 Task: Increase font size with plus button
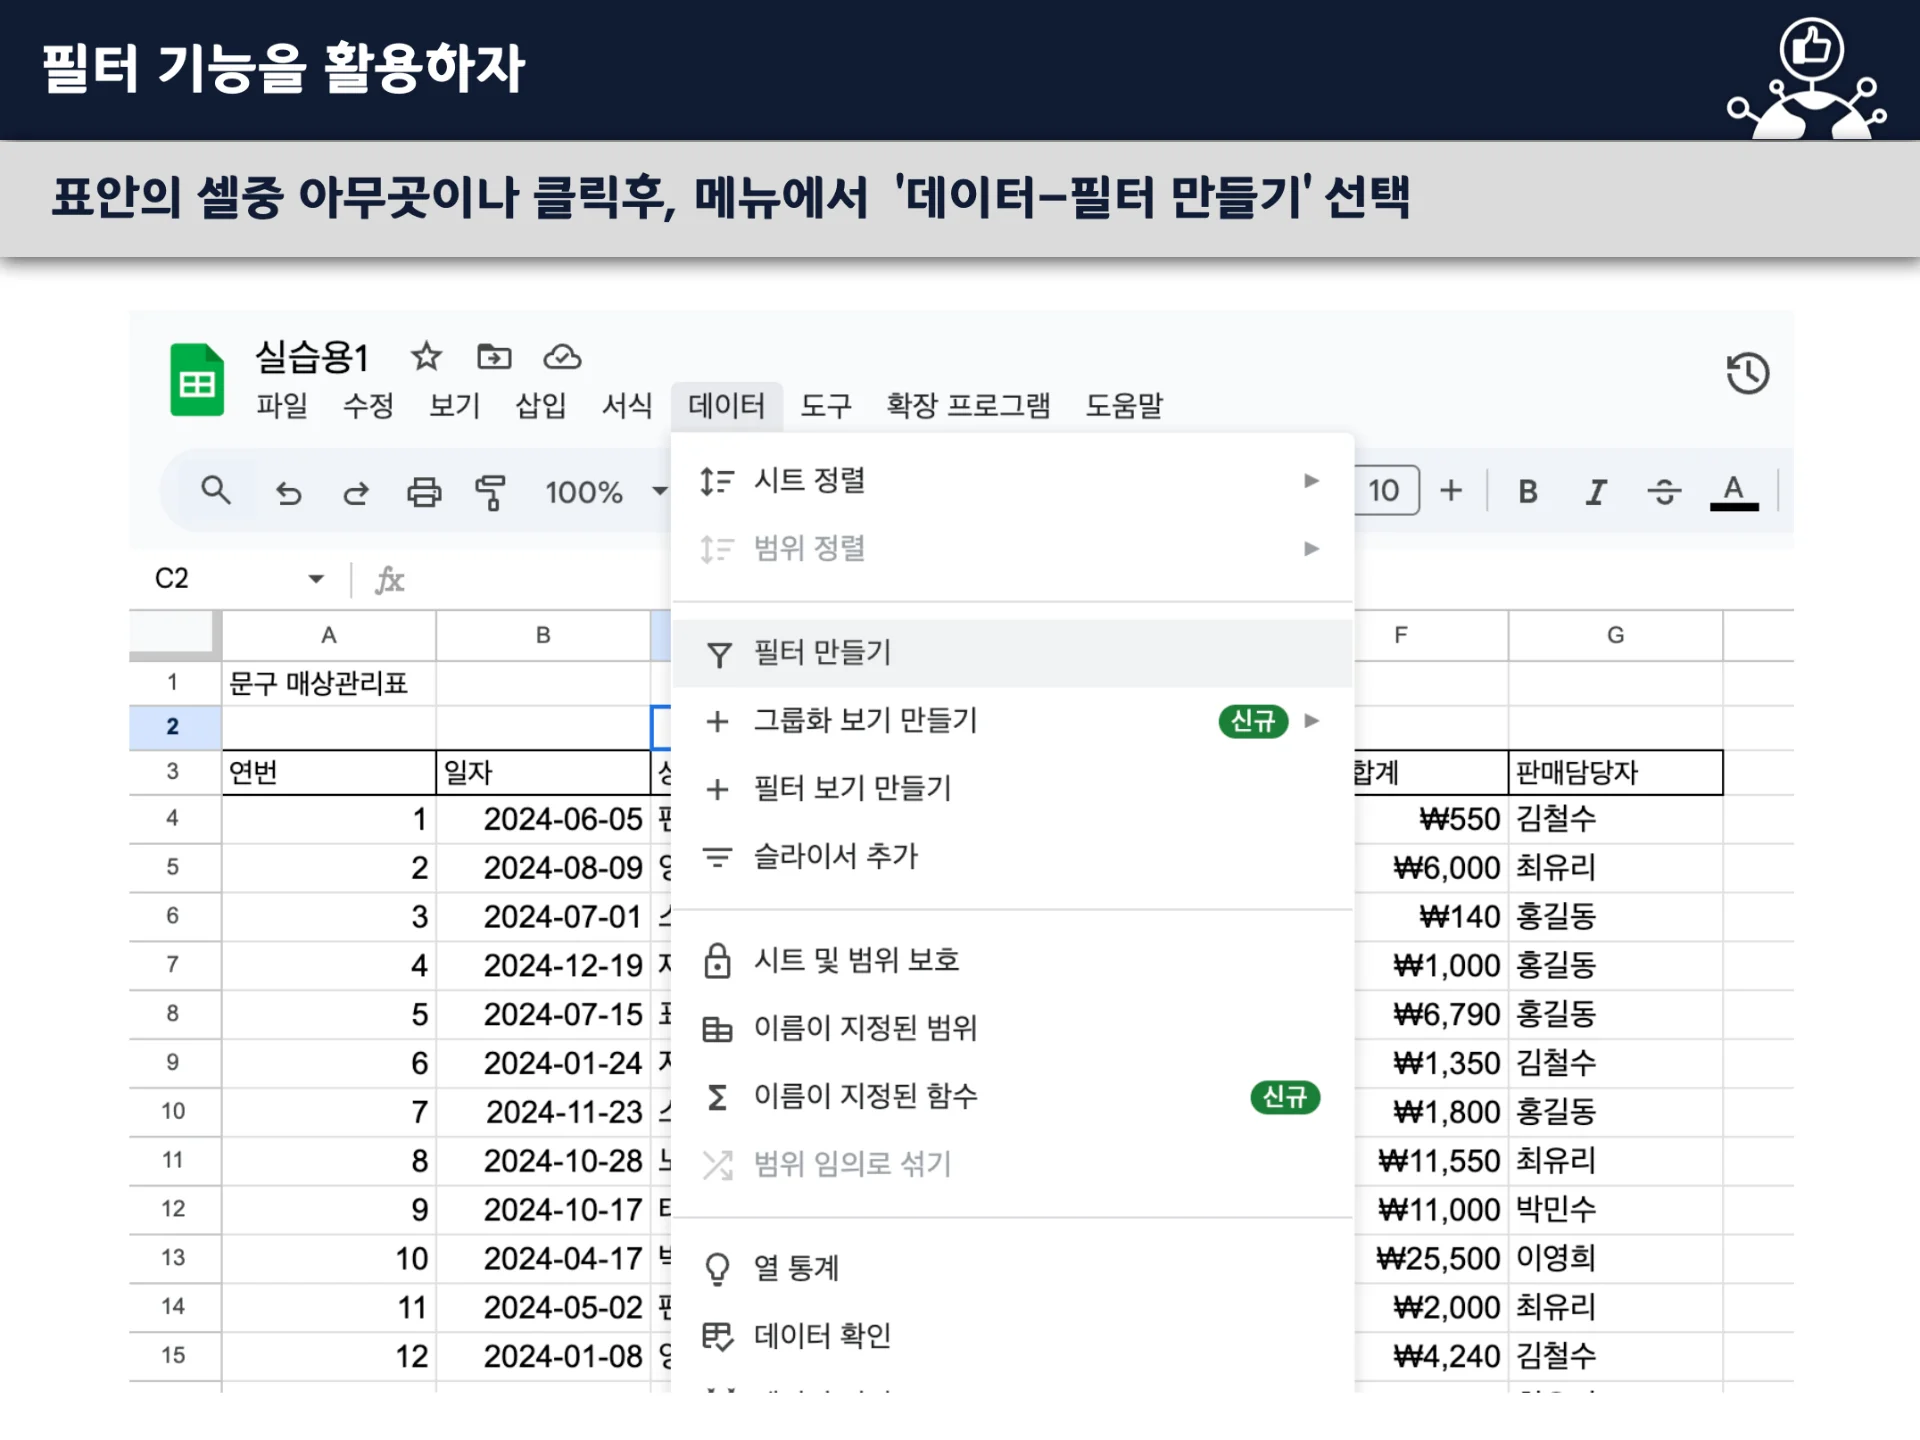tap(1451, 490)
